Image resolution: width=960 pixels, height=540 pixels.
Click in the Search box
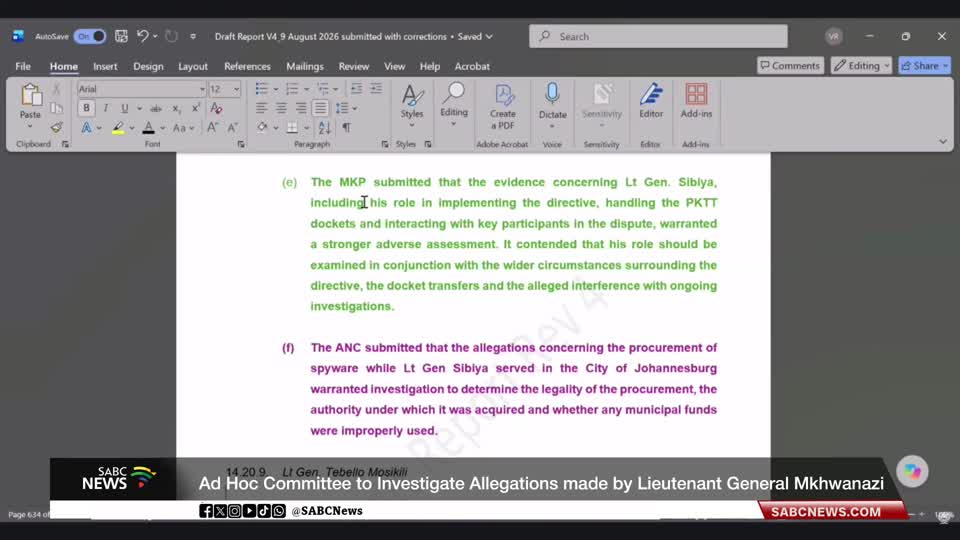pos(658,37)
